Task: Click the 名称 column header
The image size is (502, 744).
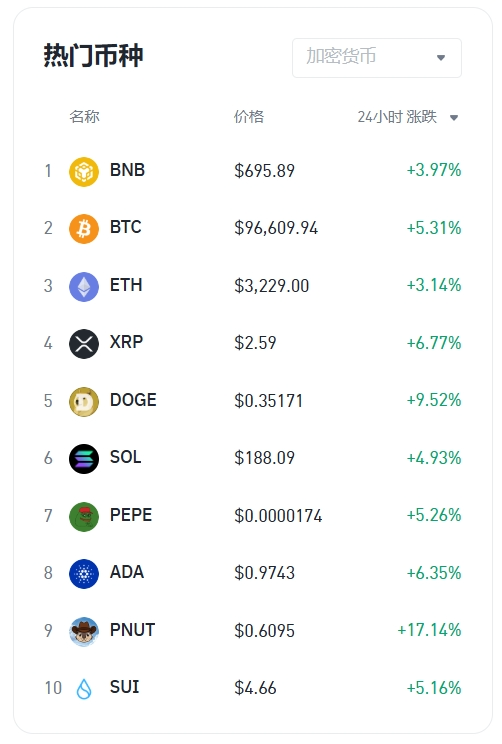Action: pyautogui.click(x=84, y=117)
